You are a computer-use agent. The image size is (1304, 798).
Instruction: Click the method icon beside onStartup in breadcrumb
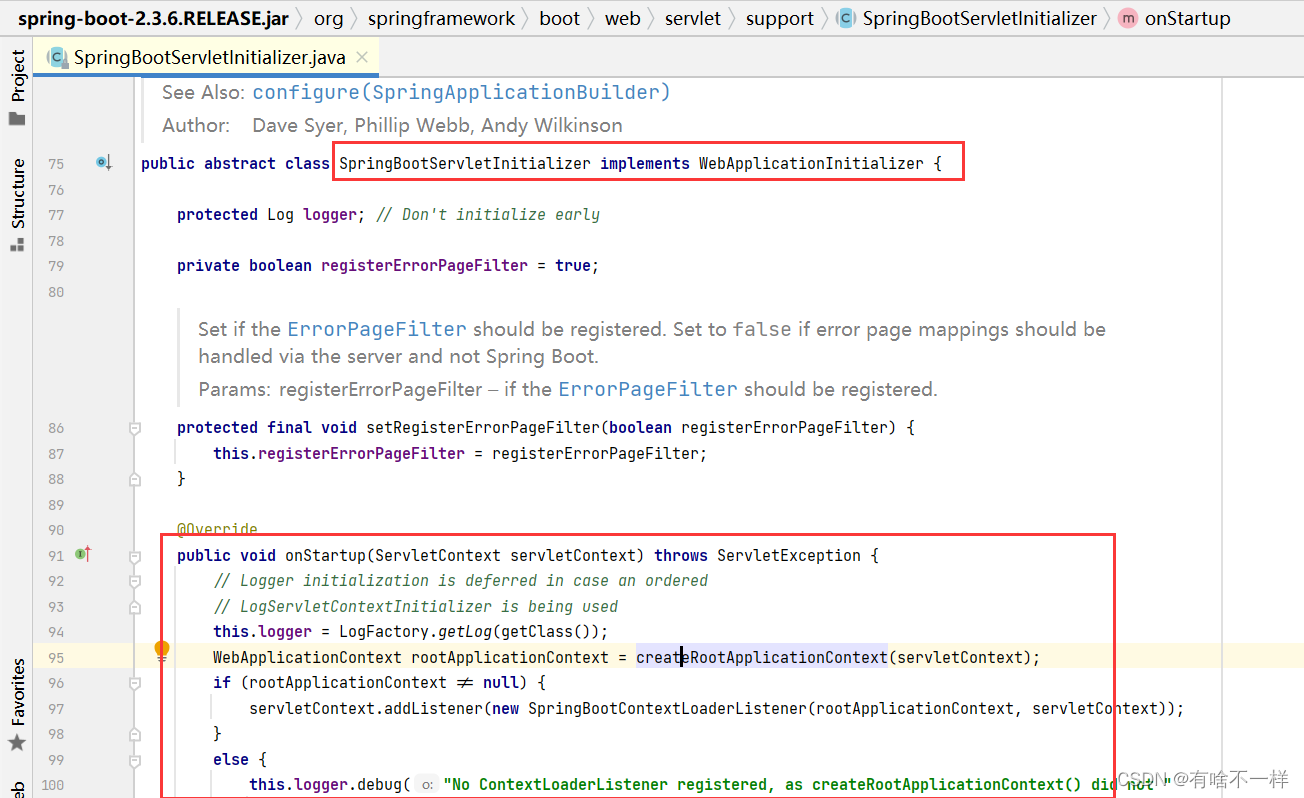point(1127,17)
